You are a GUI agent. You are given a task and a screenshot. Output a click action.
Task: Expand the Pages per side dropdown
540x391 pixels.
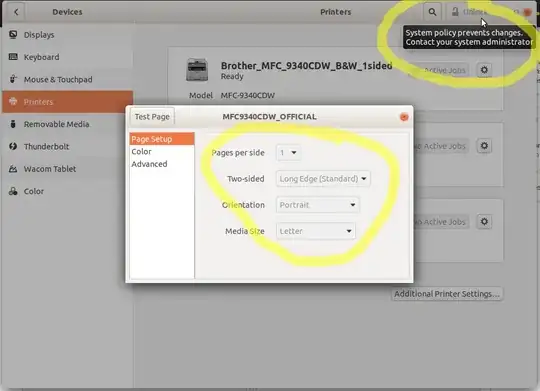[x=288, y=153]
